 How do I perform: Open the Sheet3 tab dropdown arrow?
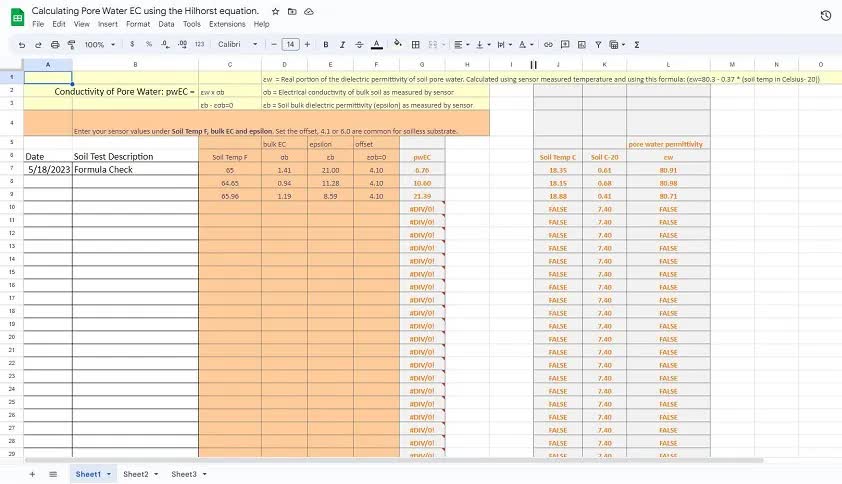tap(205, 474)
